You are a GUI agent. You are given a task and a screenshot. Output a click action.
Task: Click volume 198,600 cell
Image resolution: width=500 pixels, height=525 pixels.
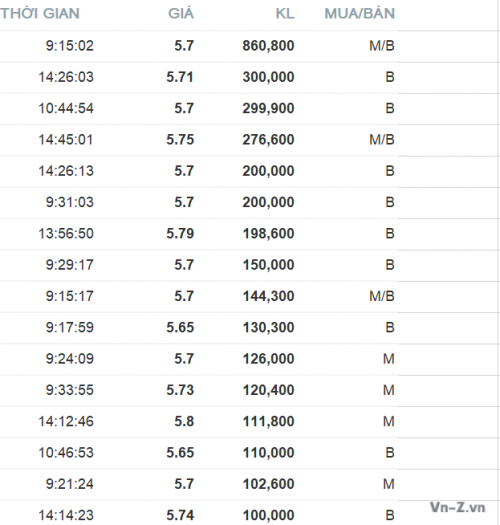click(x=268, y=234)
